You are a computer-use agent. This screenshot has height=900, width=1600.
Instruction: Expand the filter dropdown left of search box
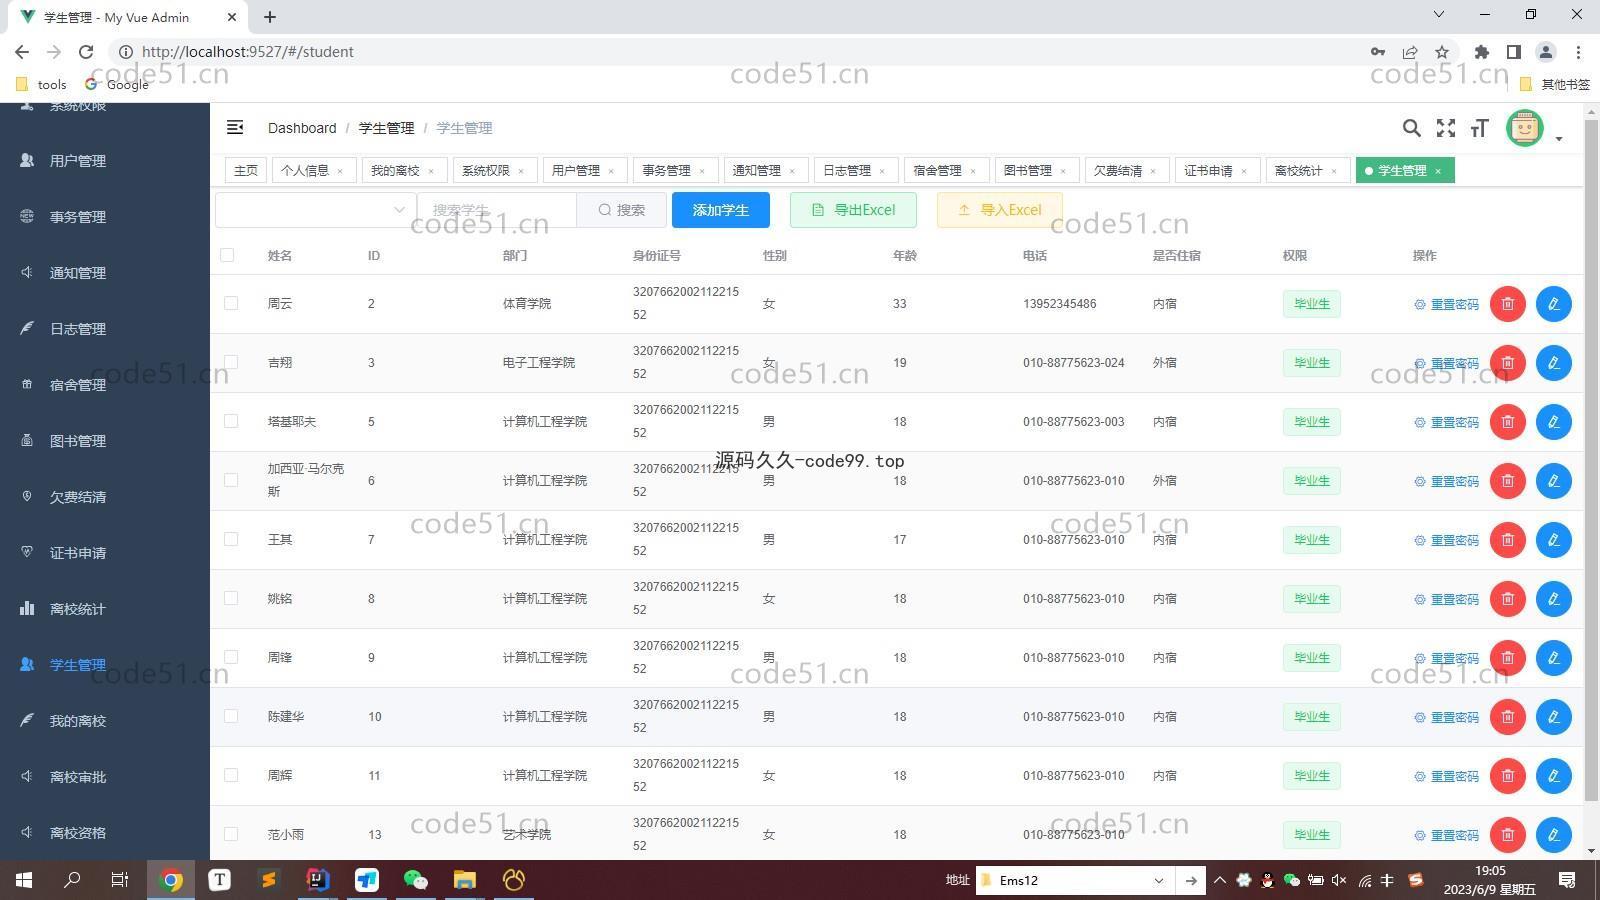click(315, 210)
